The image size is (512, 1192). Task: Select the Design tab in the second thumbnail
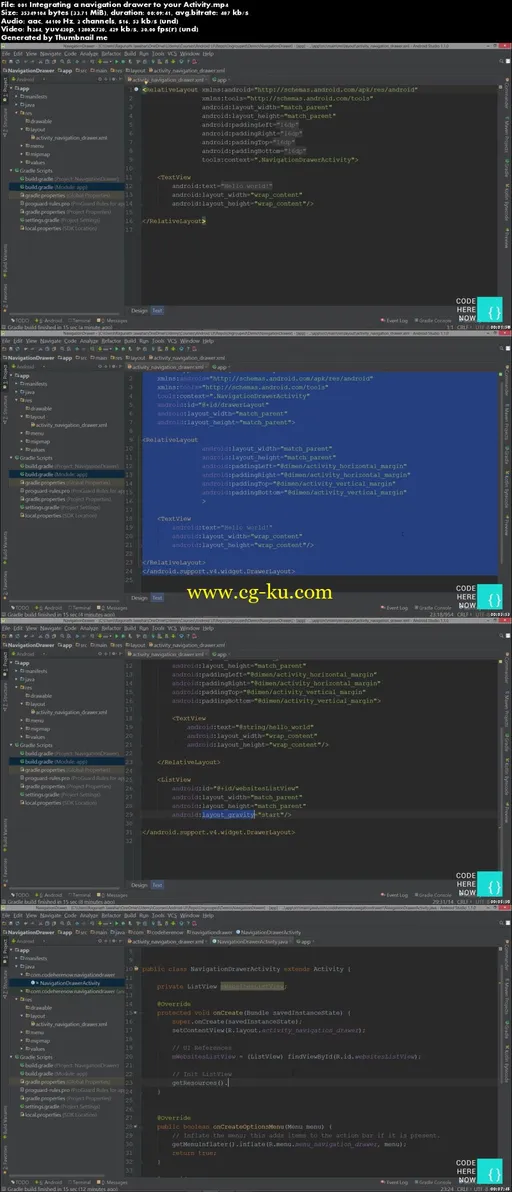(x=138, y=598)
